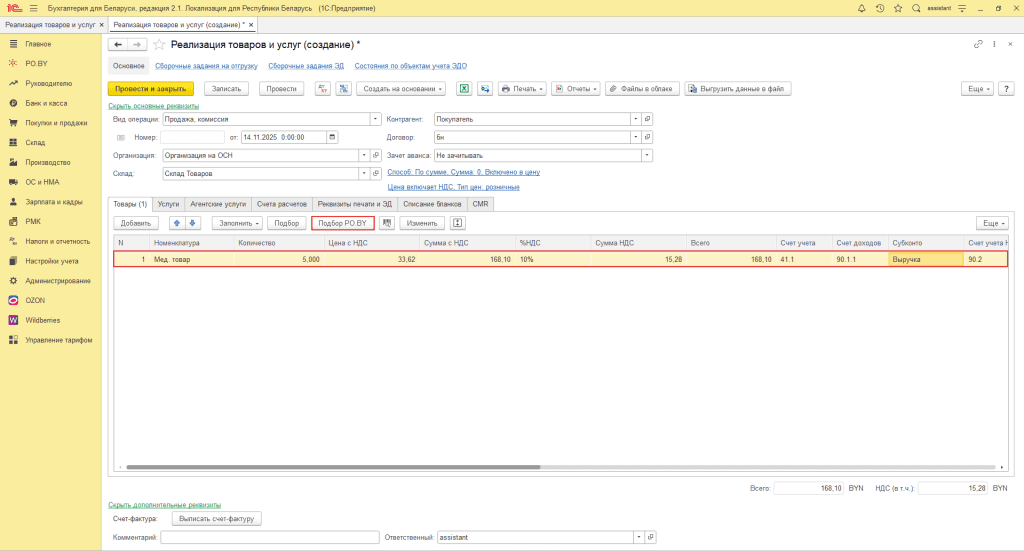Viewport: 1024px width, 551px height.
Task: Move selected row up with blue arrow
Action: (177, 223)
